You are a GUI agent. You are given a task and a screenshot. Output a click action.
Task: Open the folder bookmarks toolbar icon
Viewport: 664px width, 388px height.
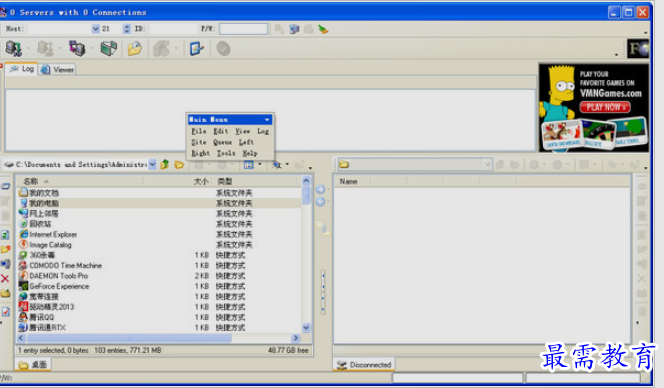point(135,49)
